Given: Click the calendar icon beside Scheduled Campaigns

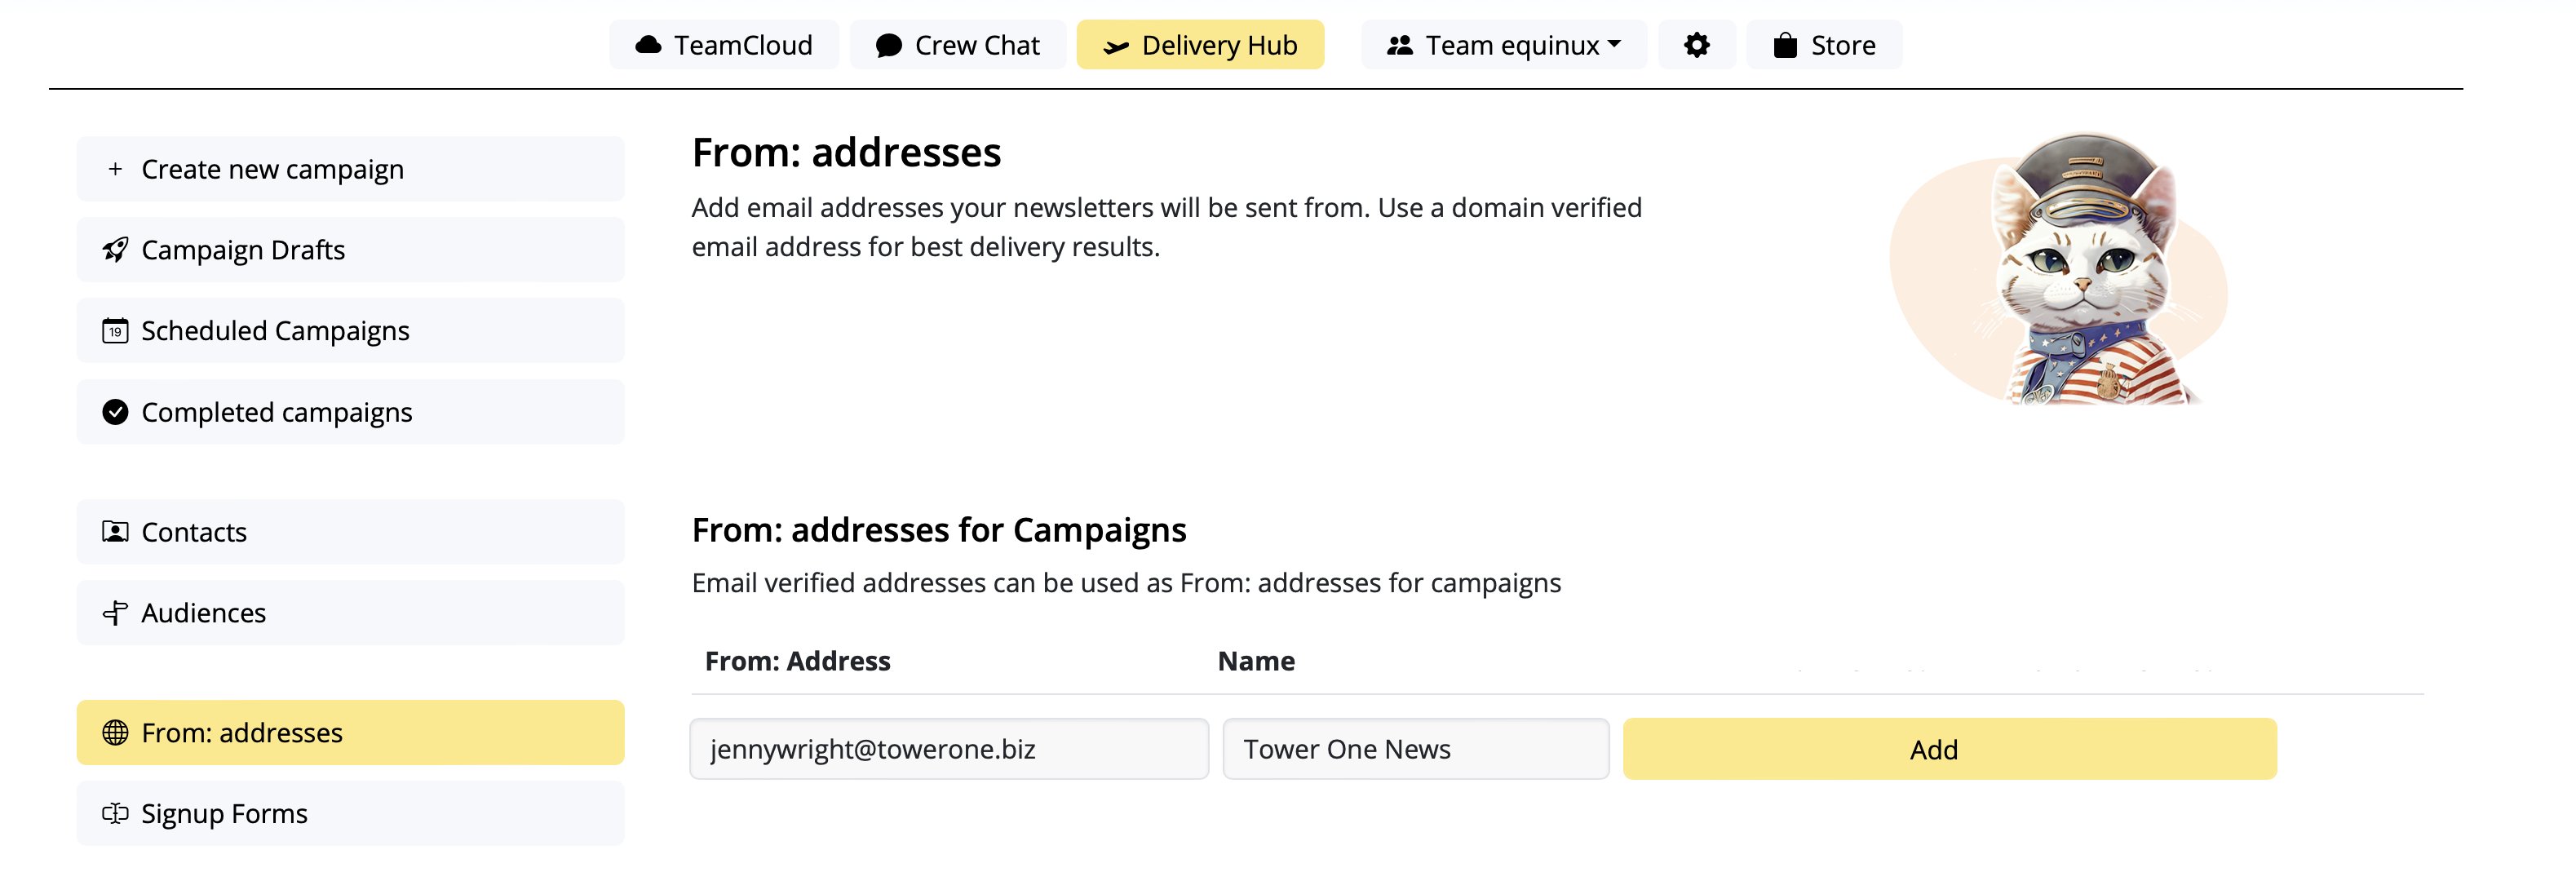Looking at the screenshot, I should [115, 331].
